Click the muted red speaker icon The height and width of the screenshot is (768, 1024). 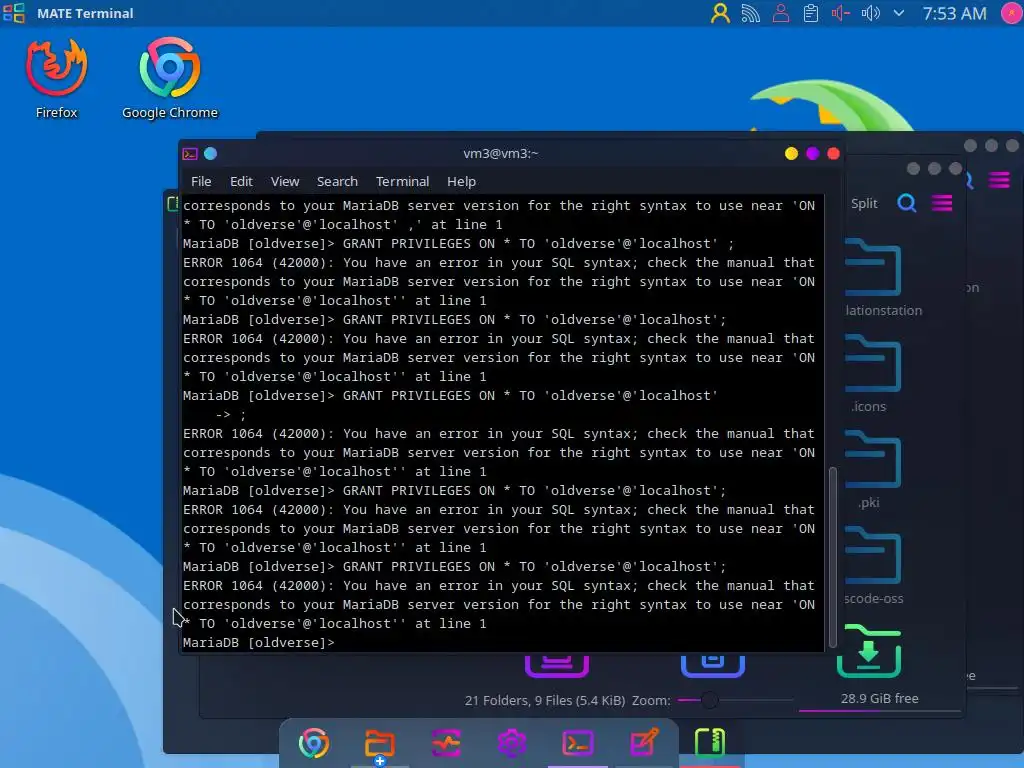[x=840, y=13]
